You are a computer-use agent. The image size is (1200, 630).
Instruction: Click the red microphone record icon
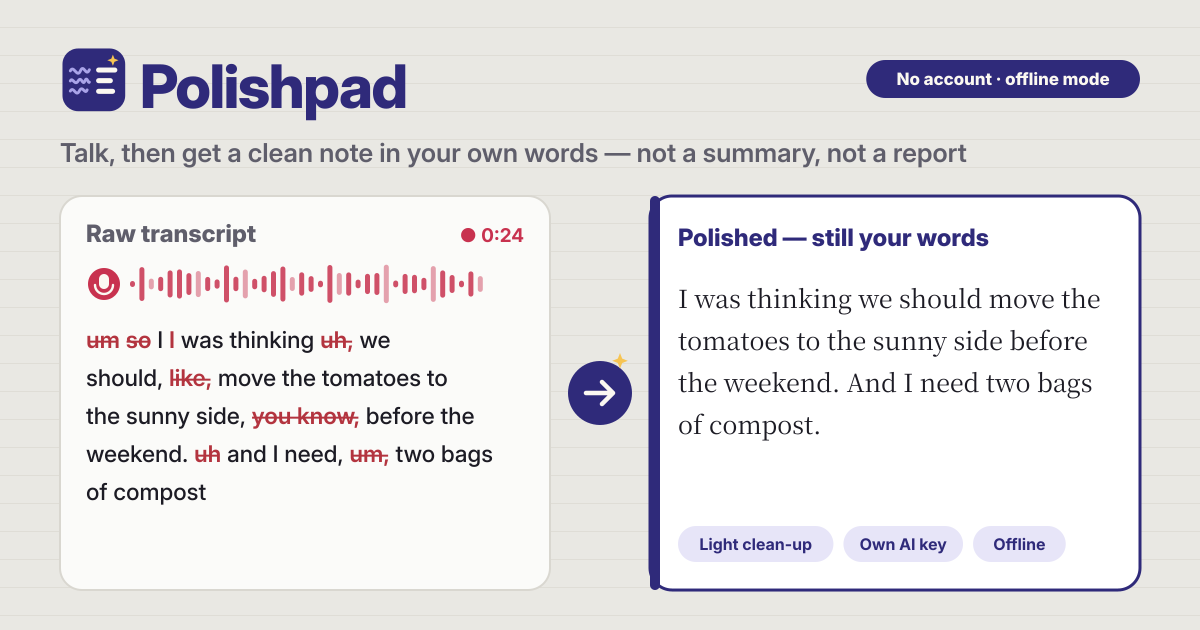tap(103, 284)
